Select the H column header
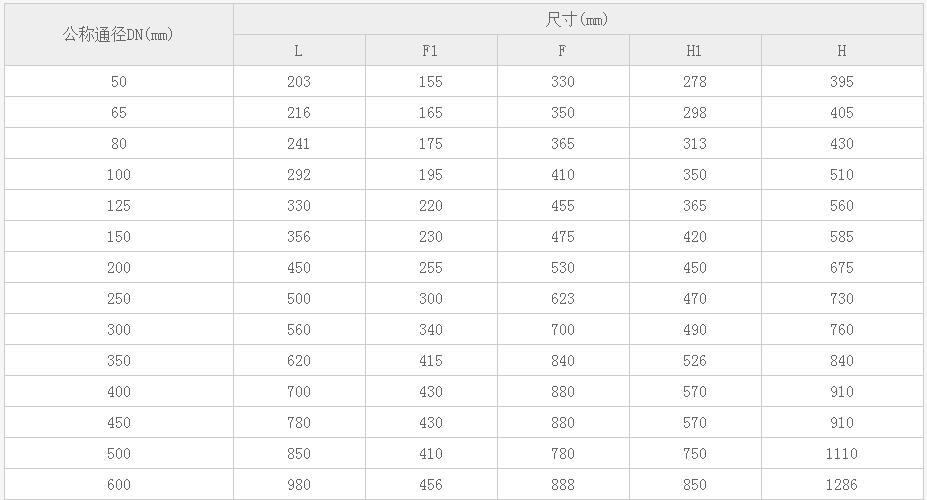Screen dimensions: 927x500 pos(842,51)
